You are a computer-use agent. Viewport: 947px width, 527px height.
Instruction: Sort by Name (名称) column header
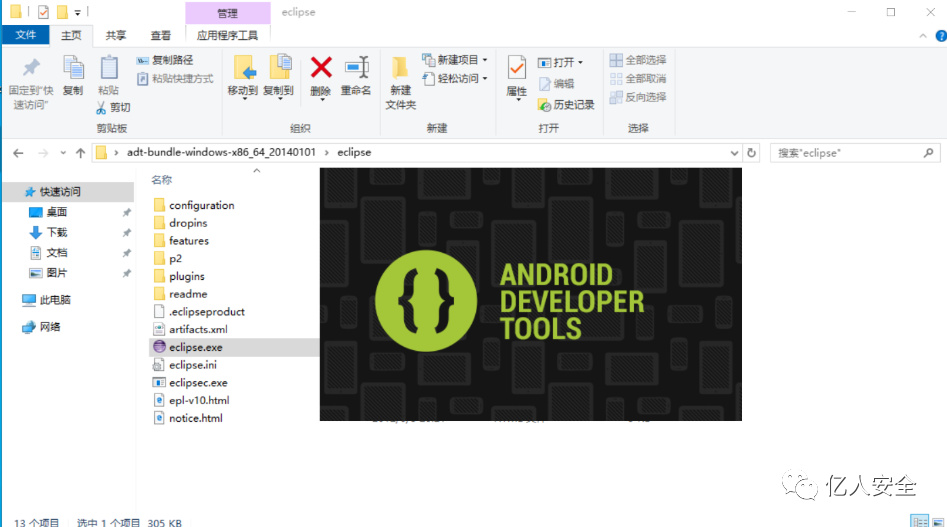(161, 180)
